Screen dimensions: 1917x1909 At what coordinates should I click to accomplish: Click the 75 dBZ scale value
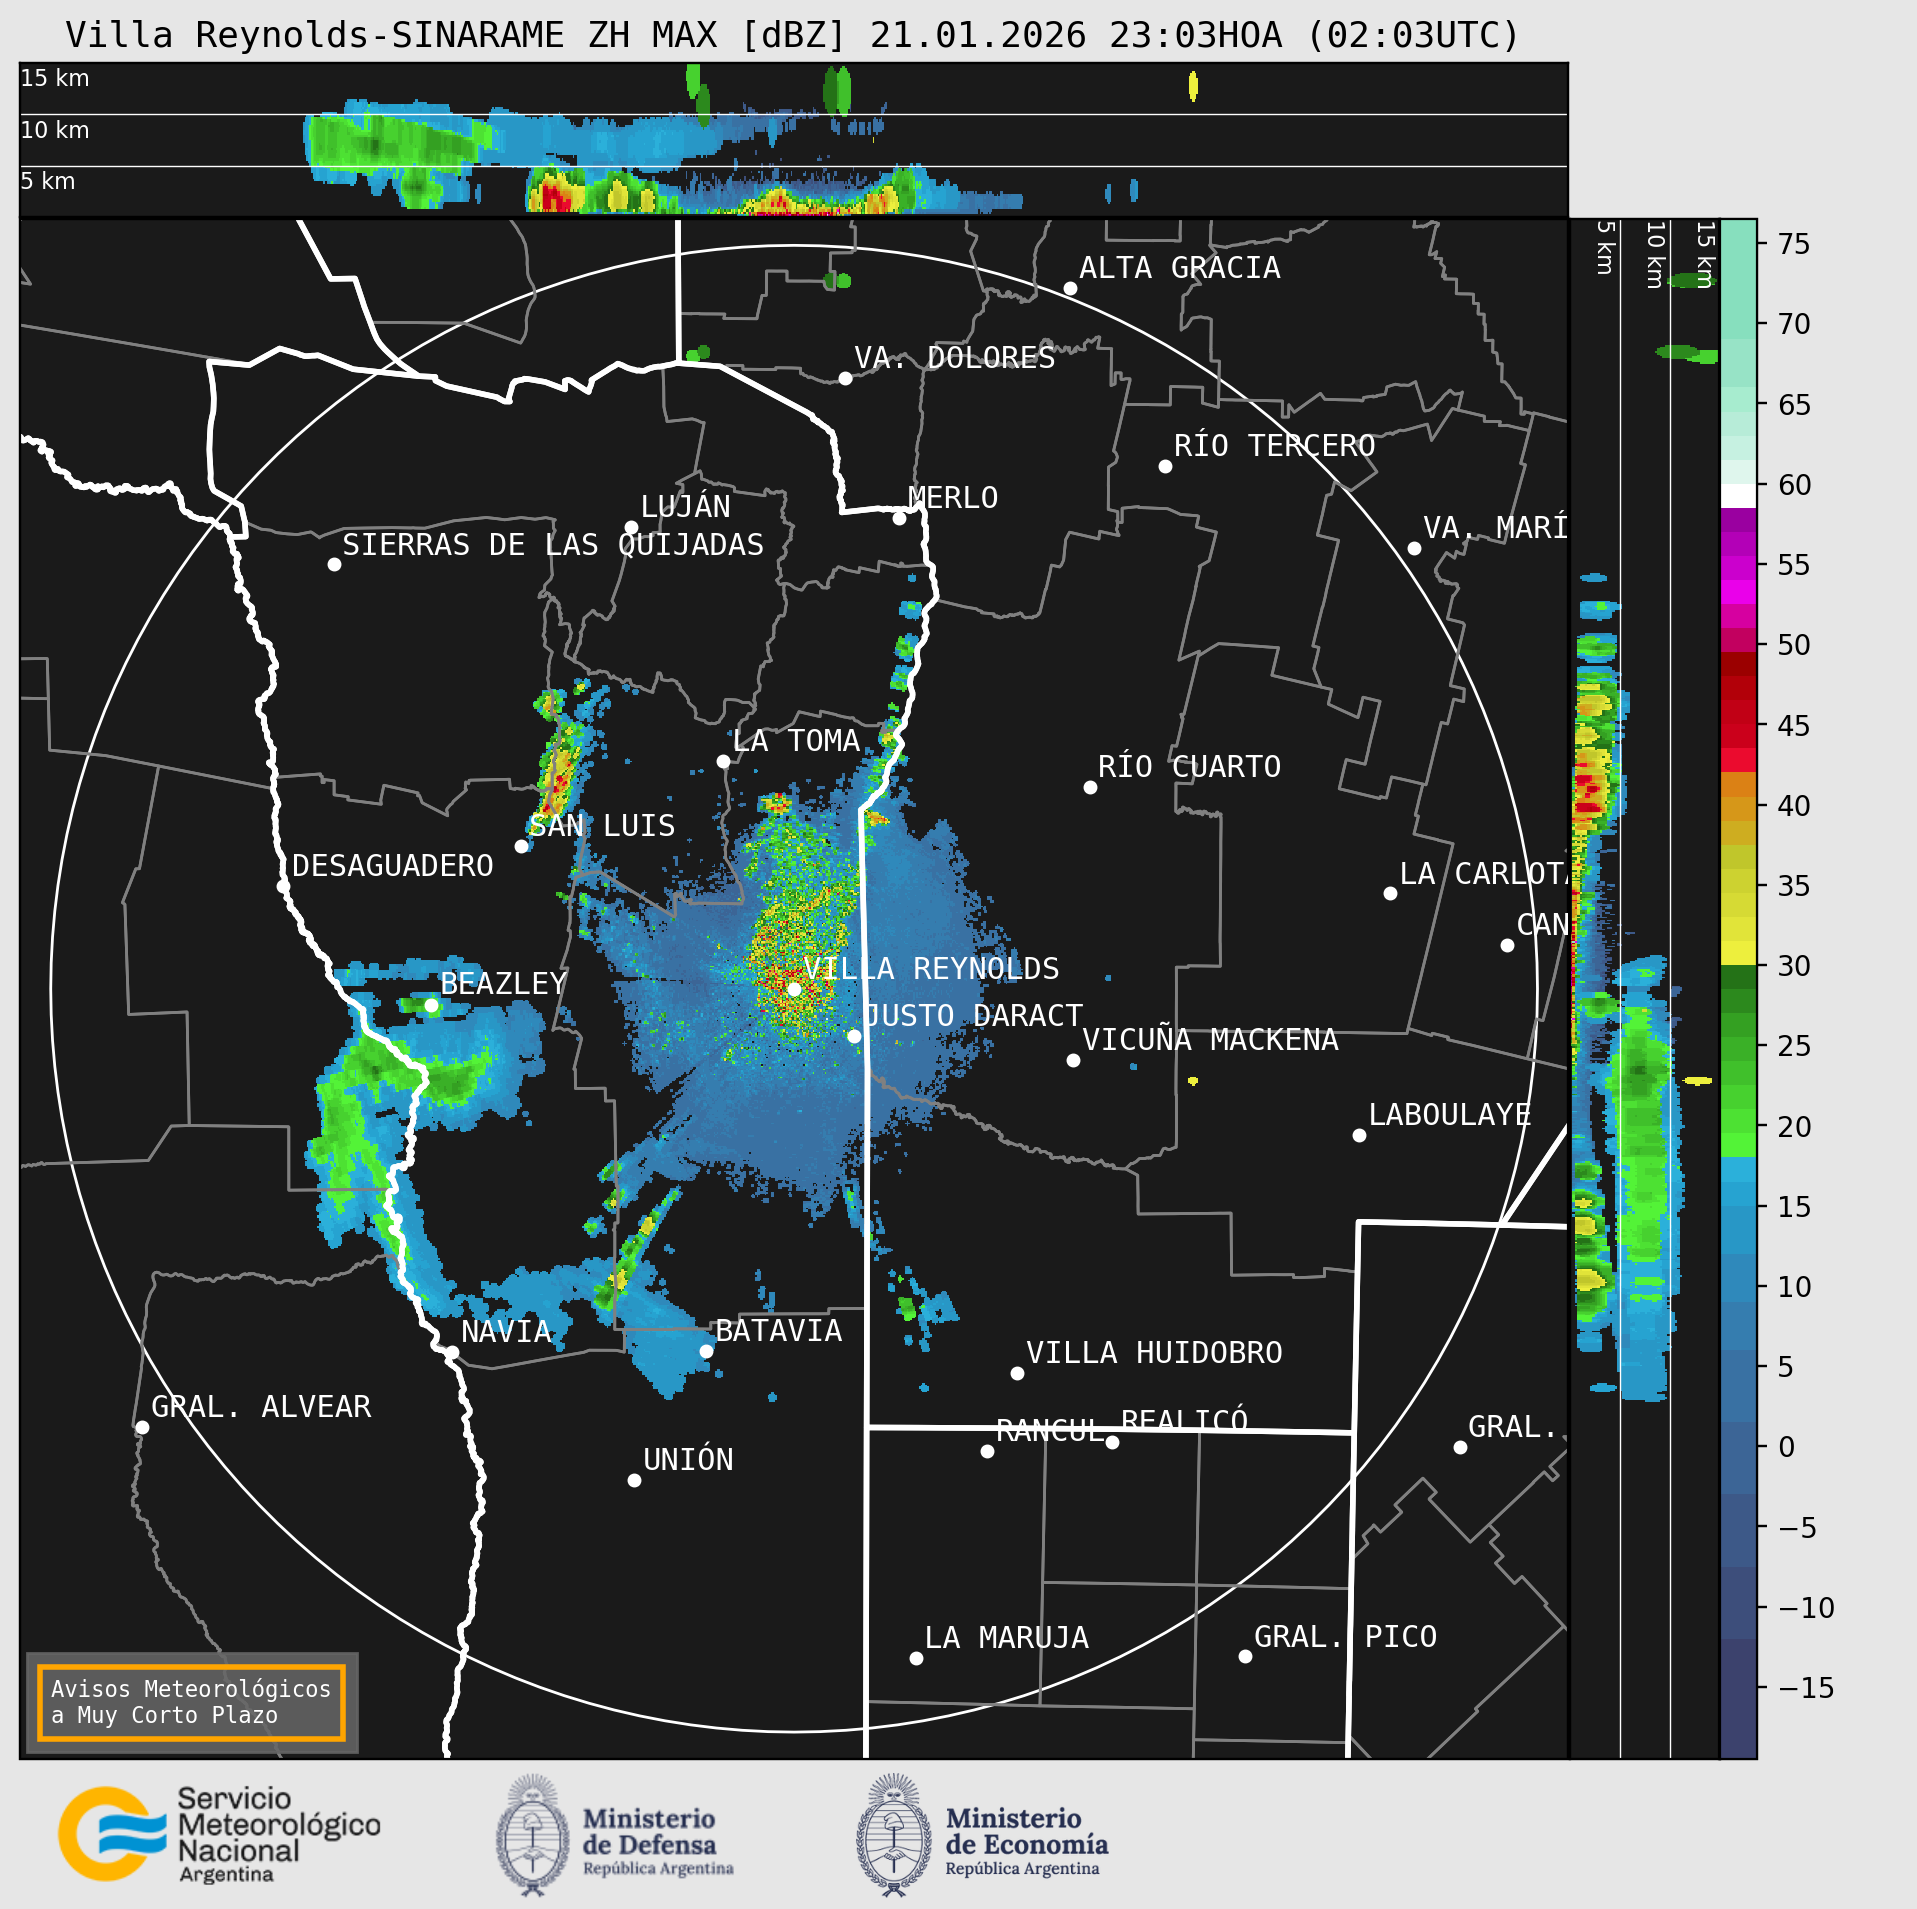(x=1795, y=244)
